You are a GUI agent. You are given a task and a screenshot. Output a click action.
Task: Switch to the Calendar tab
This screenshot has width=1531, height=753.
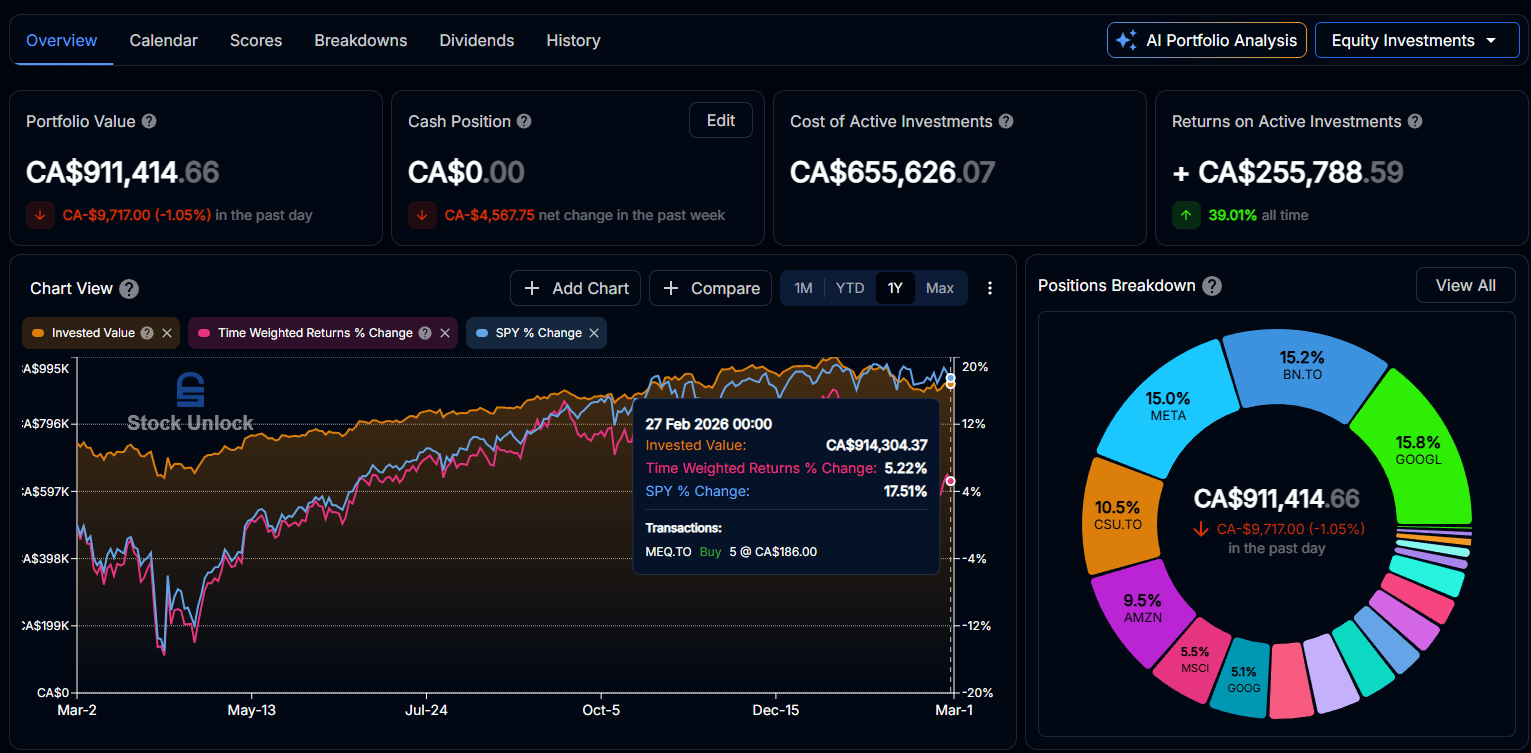tap(164, 41)
